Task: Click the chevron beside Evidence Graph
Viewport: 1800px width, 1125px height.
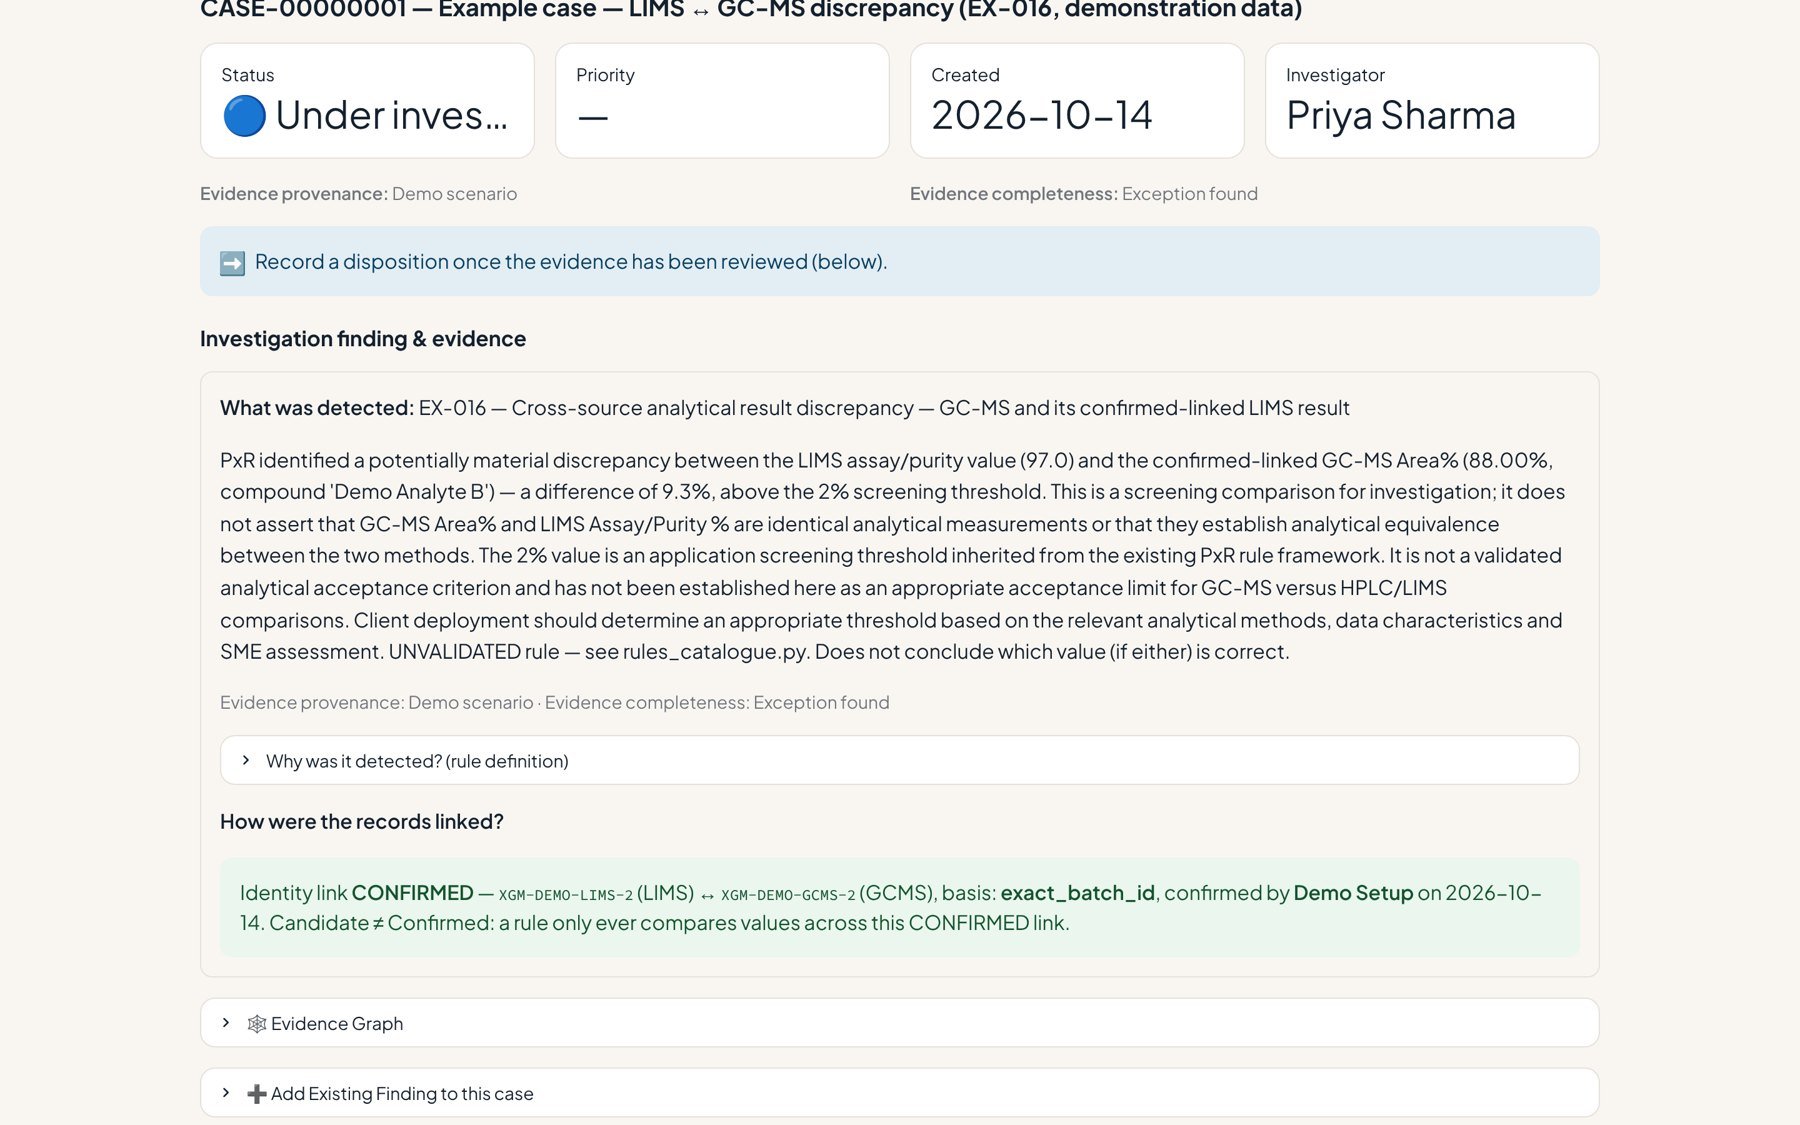Action: (x=226, y=1023)
